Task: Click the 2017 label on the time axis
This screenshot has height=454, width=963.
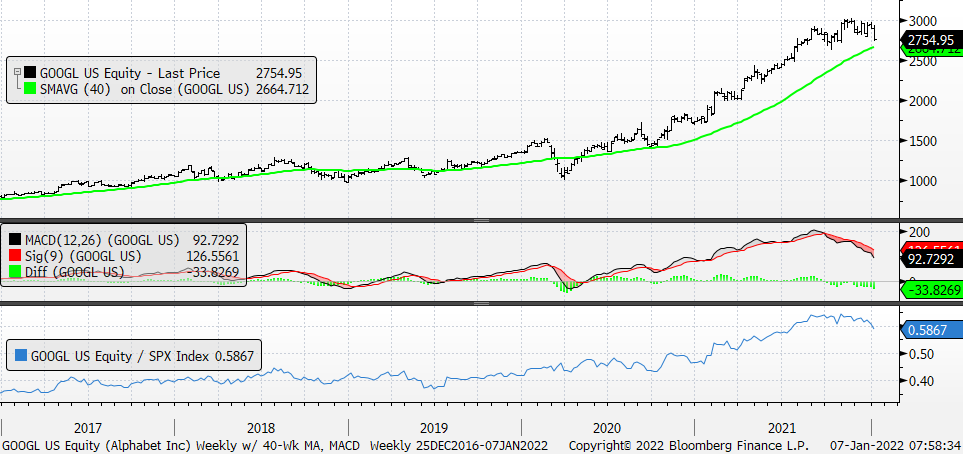Action: [88, 428]
